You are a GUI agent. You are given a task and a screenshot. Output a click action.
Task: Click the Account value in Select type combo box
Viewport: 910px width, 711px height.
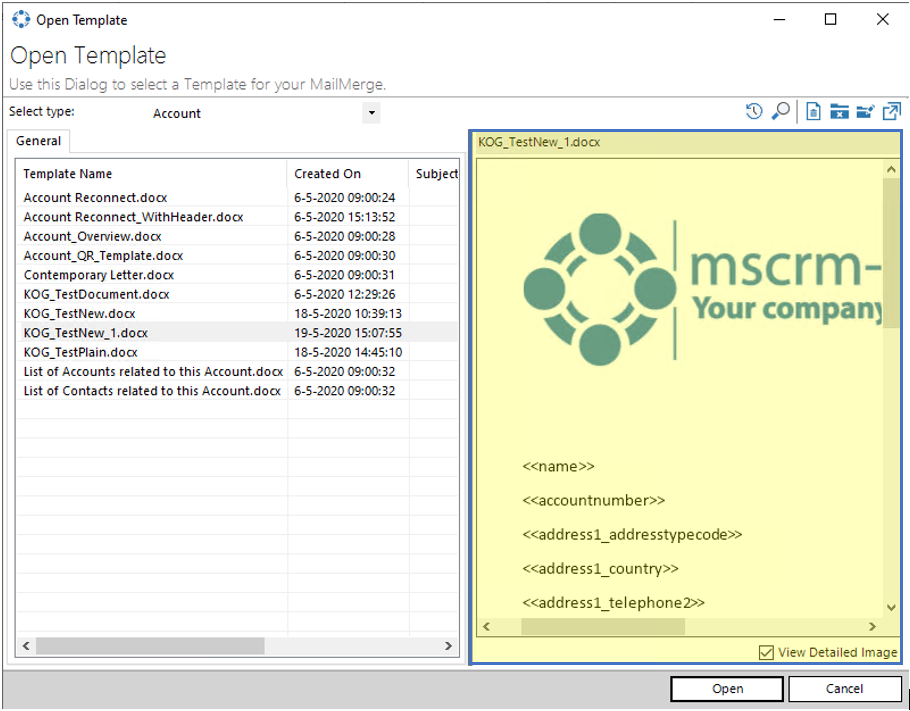(x=176, y=114)
